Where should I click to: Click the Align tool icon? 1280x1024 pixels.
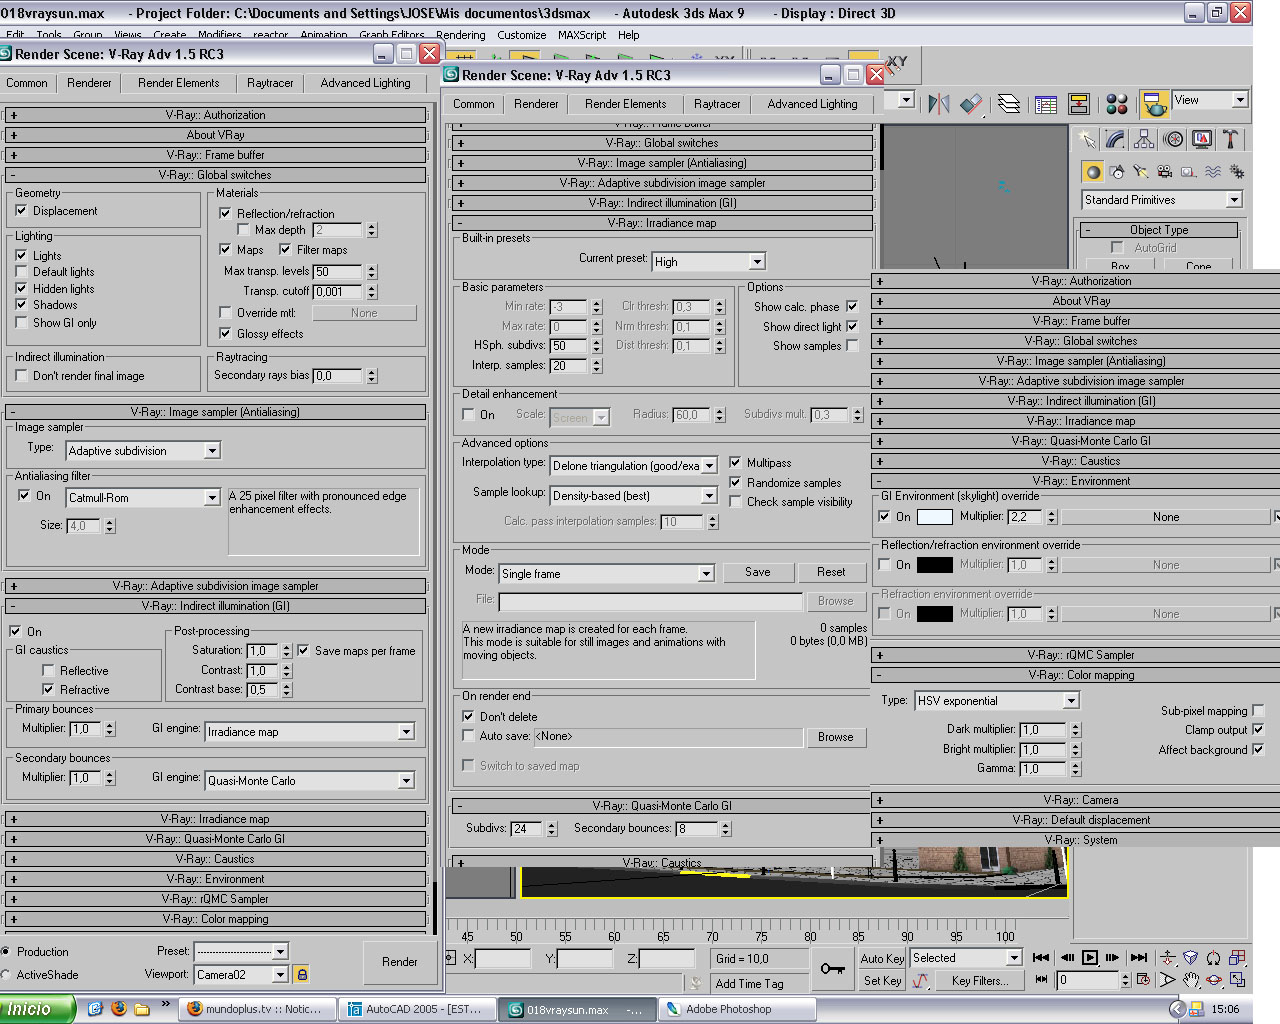(x=970, y=104)
